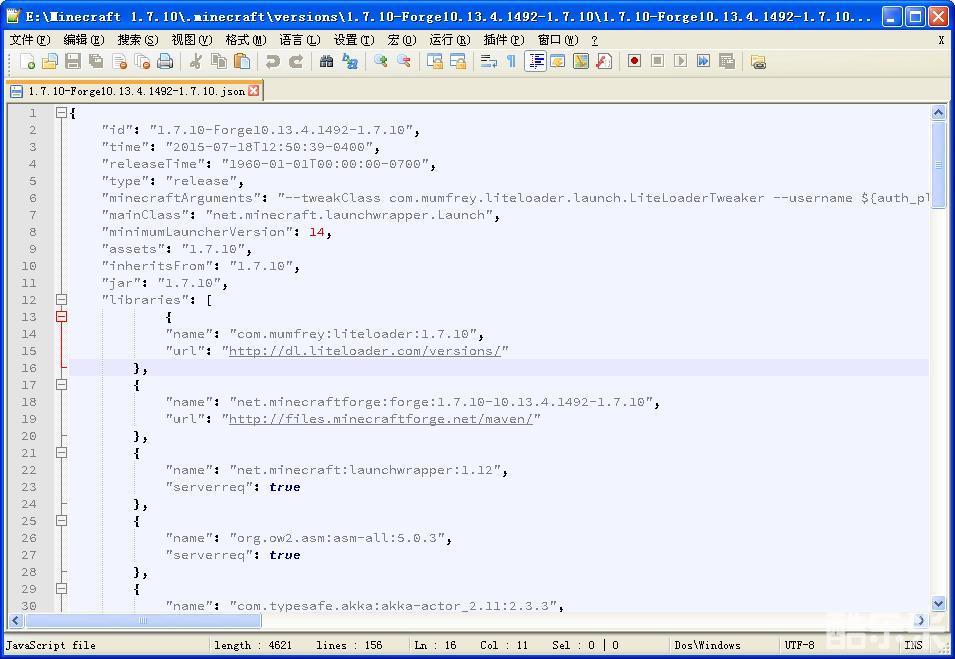This screenshot has width=955, height=659.
Task: Open the 宏(O) menu
Action: [402, 40]
